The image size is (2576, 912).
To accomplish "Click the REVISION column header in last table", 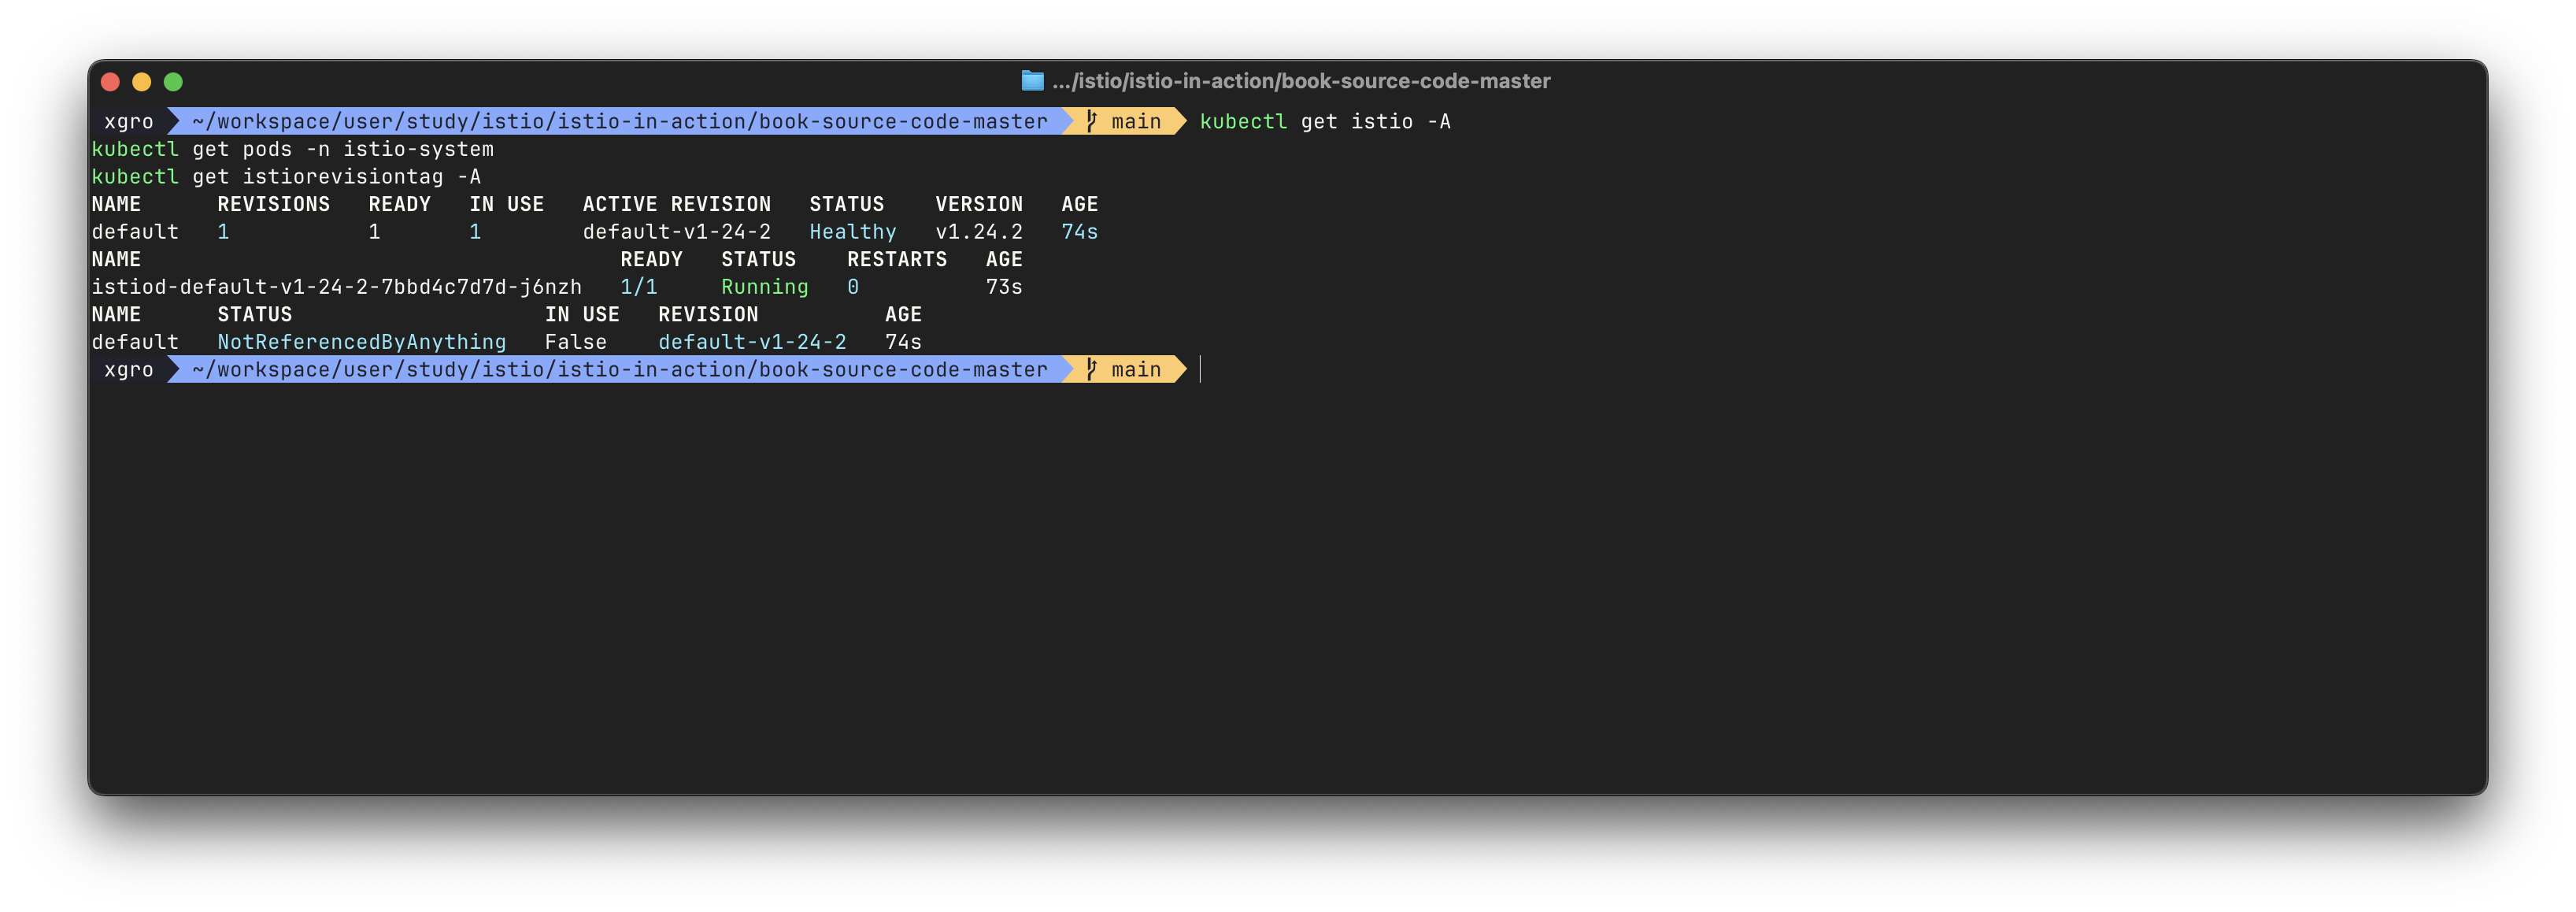I will click(x=708, y=314).
